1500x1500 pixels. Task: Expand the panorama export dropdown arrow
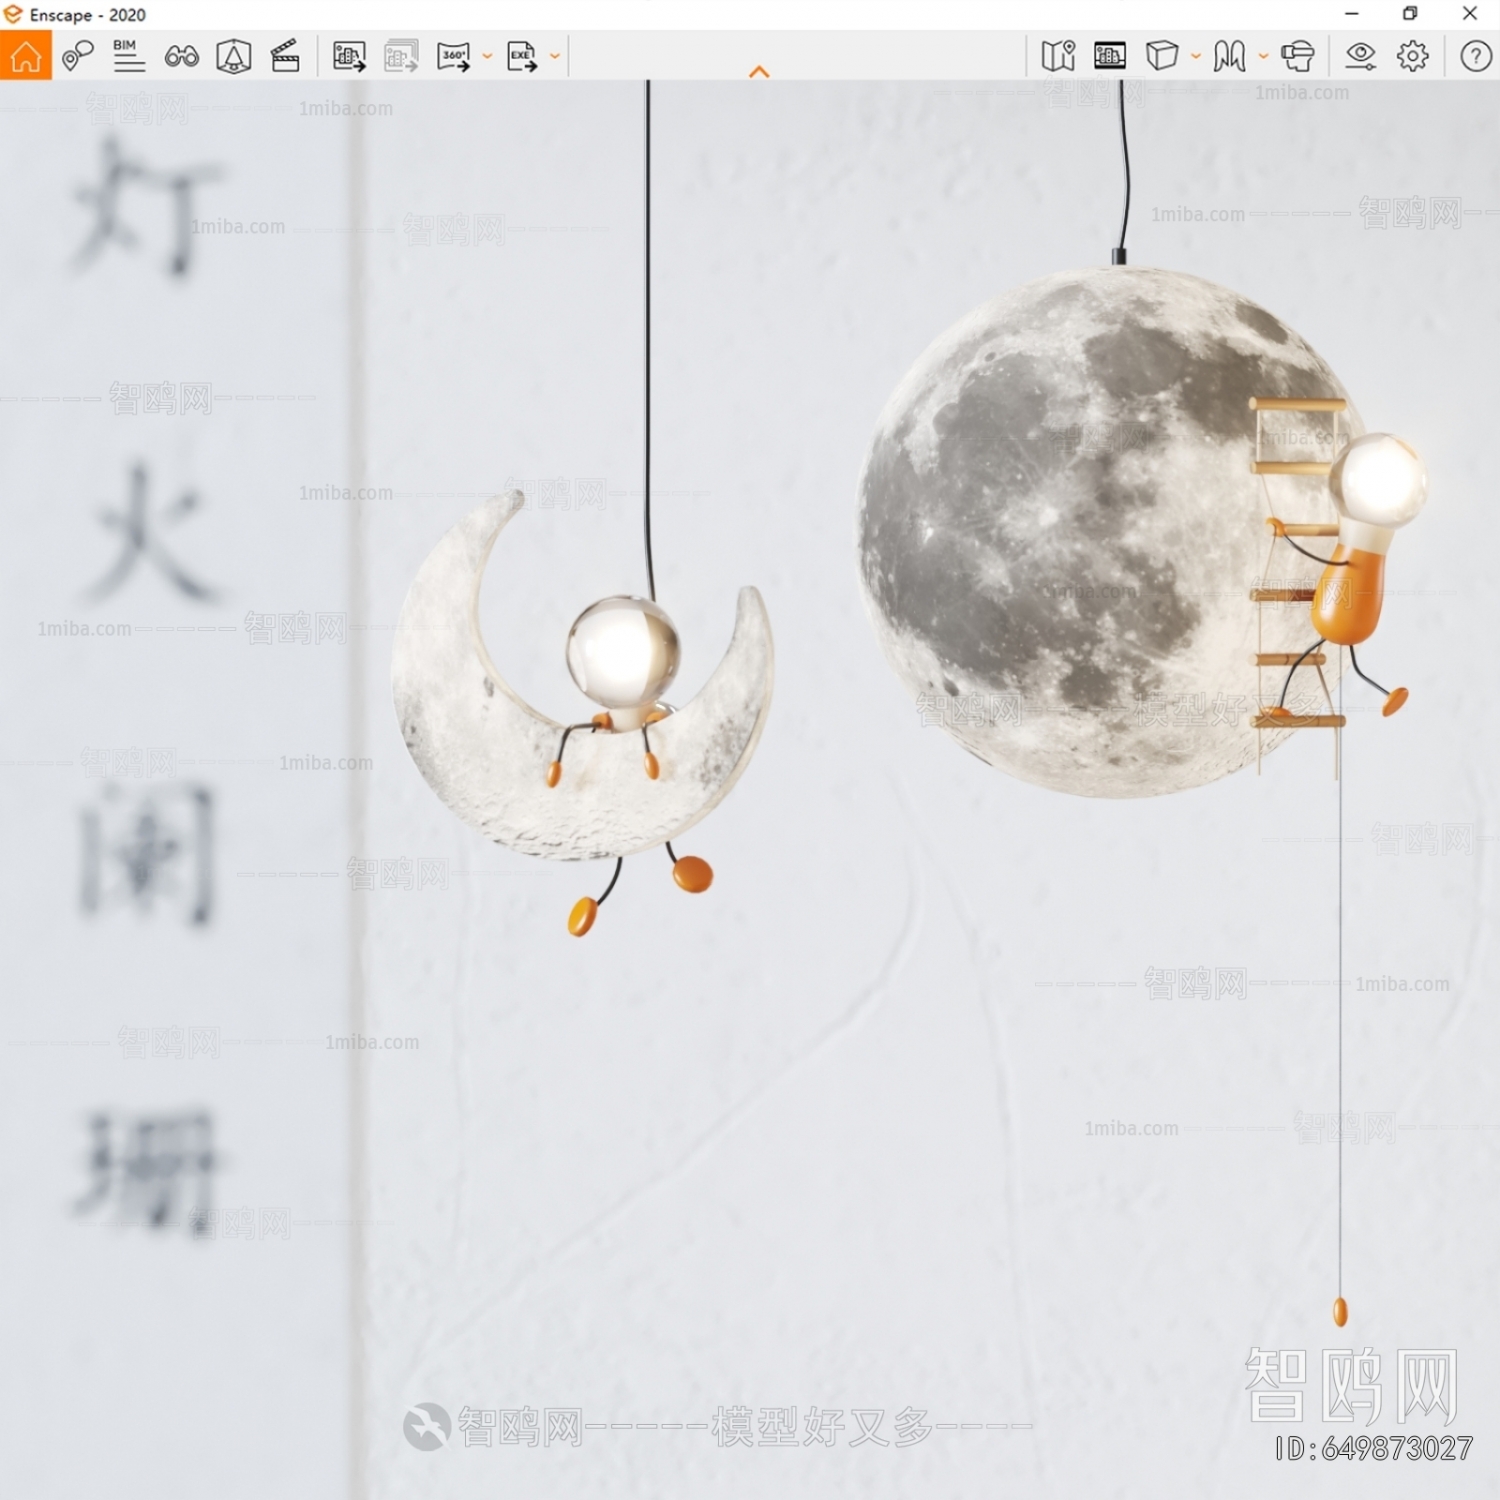tap(487, 57)
